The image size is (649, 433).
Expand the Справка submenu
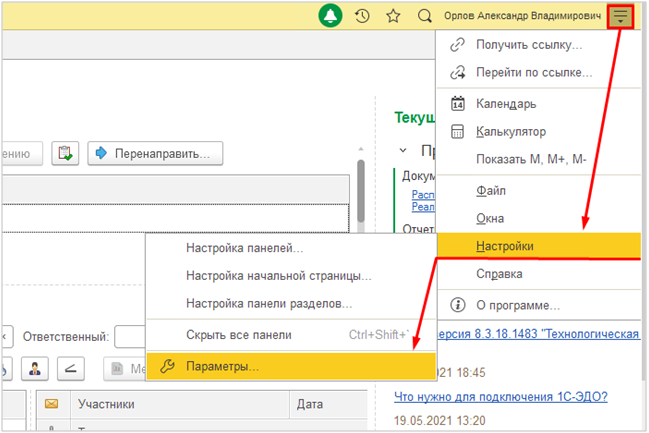click(498, 273)
